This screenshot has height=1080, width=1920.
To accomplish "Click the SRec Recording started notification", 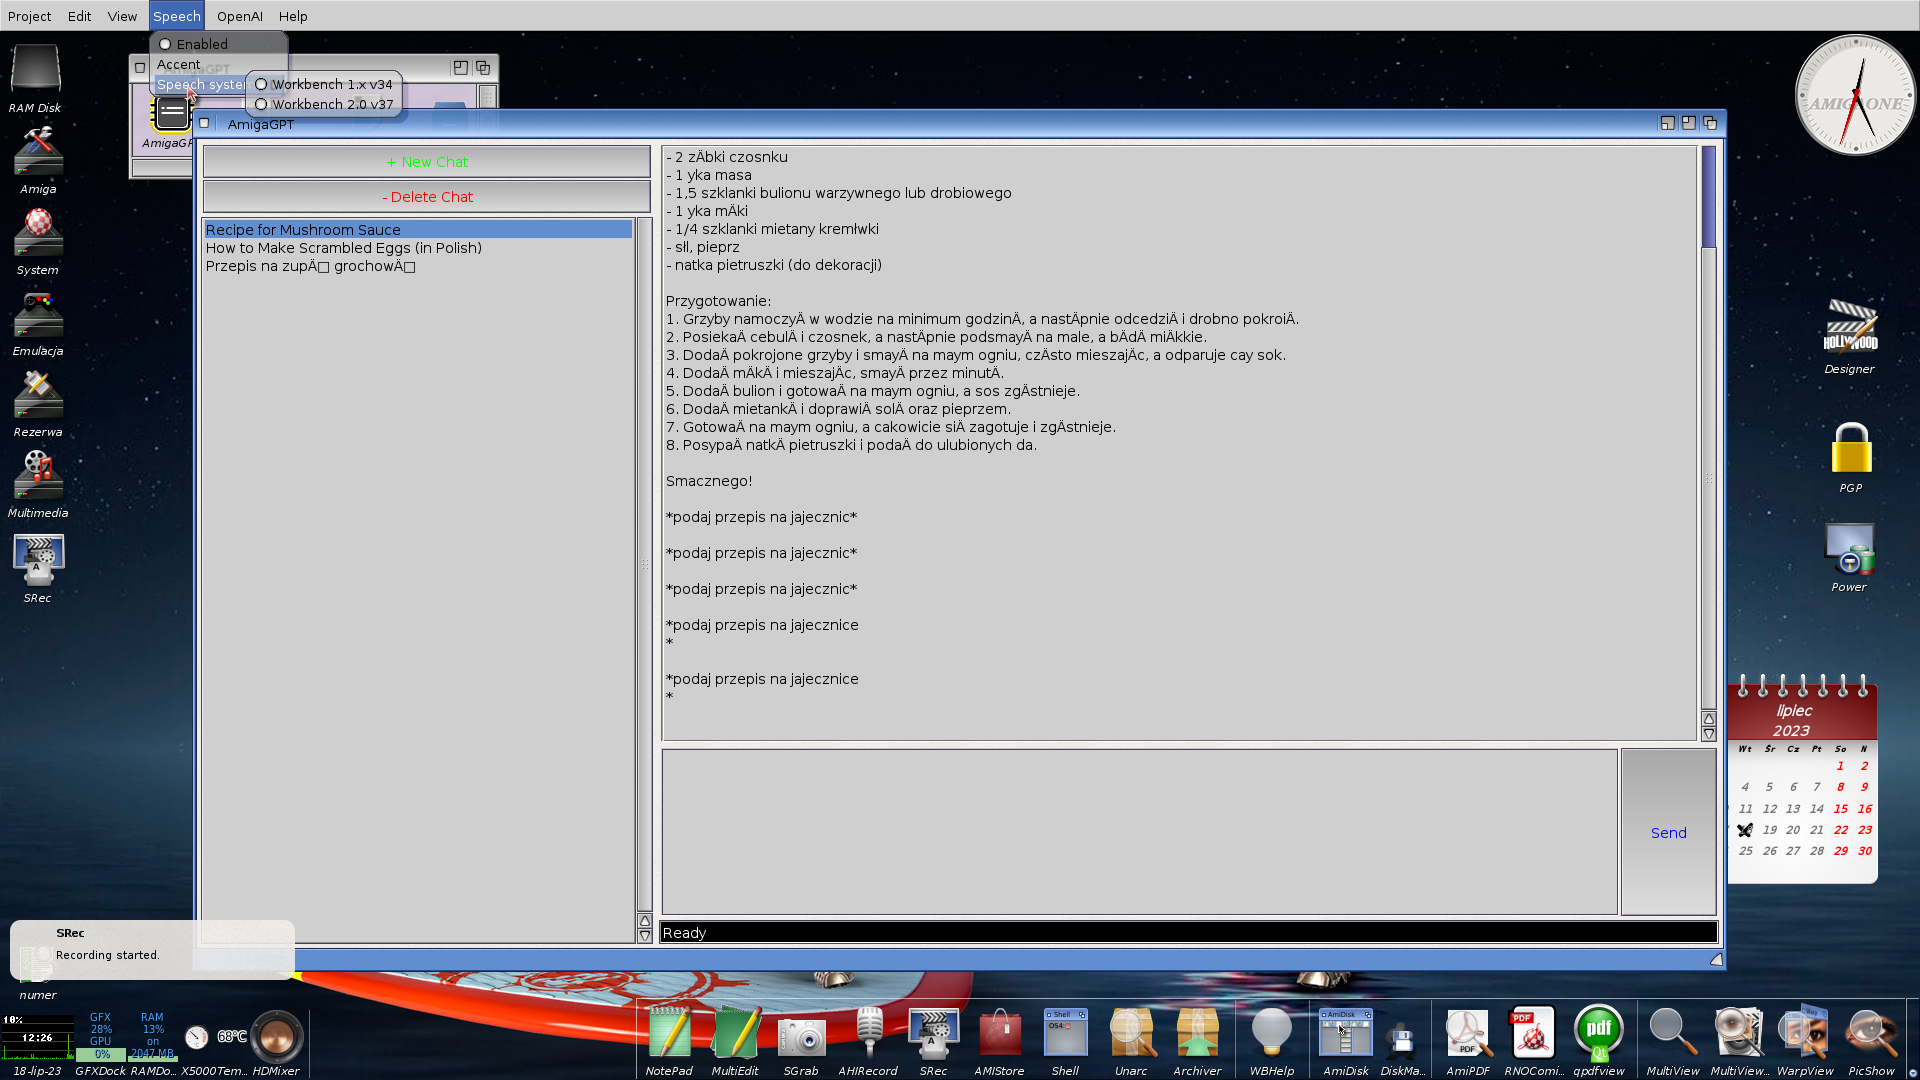I will (x=153, y=950).
